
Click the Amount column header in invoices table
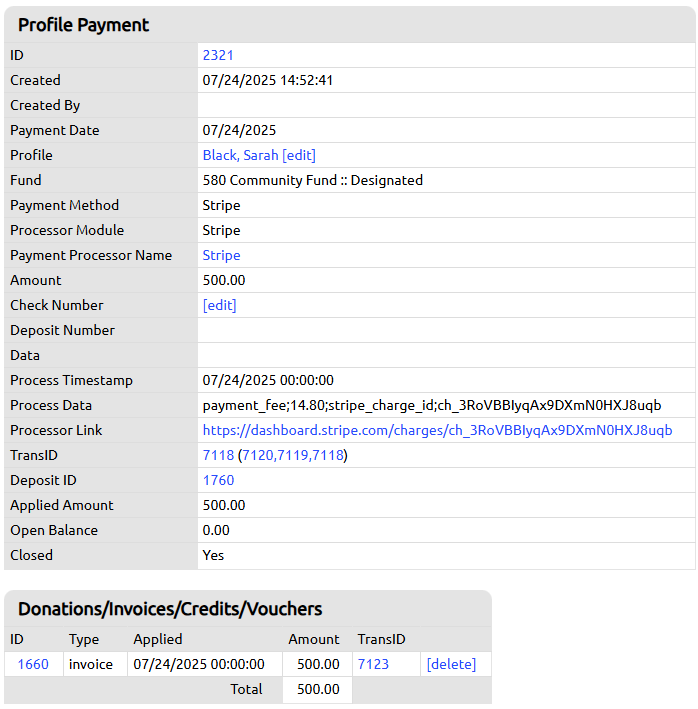click(314, 639)
